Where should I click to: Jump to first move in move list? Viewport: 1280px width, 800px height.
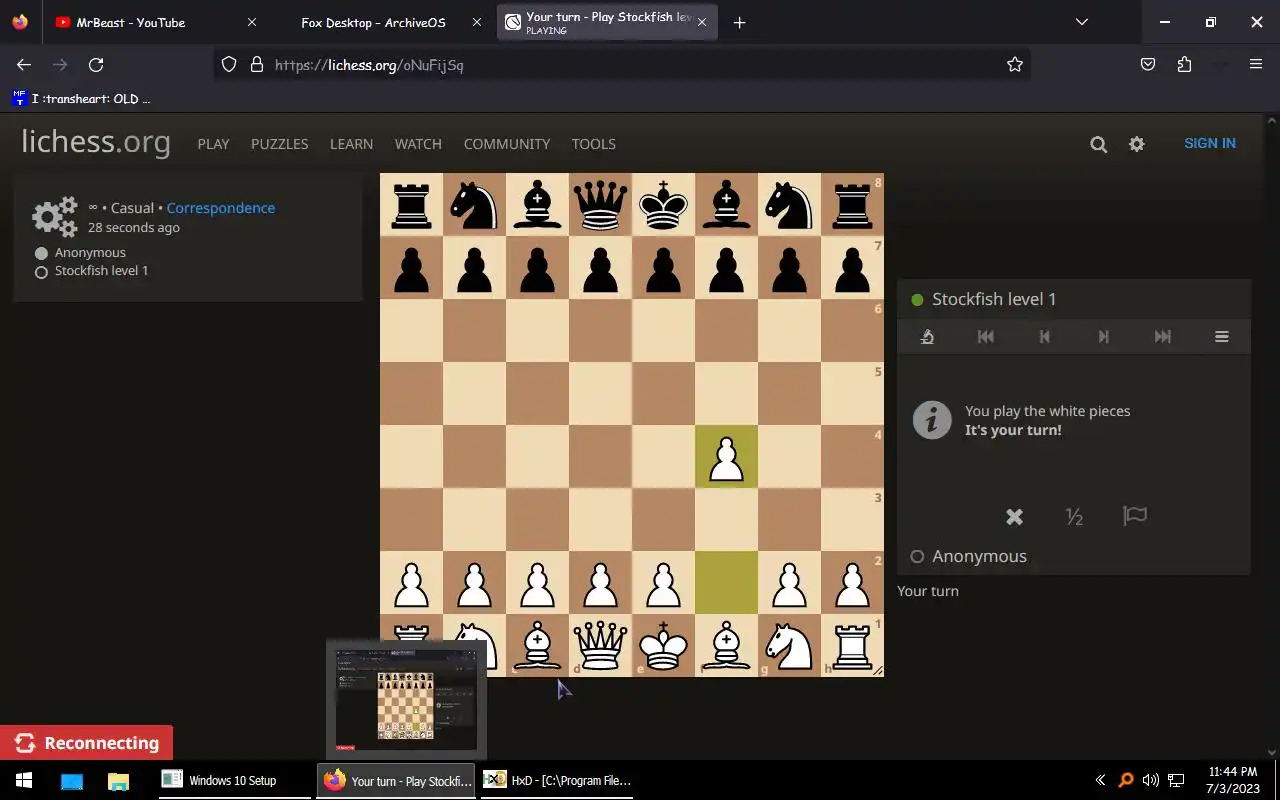[x=986, y=337]
